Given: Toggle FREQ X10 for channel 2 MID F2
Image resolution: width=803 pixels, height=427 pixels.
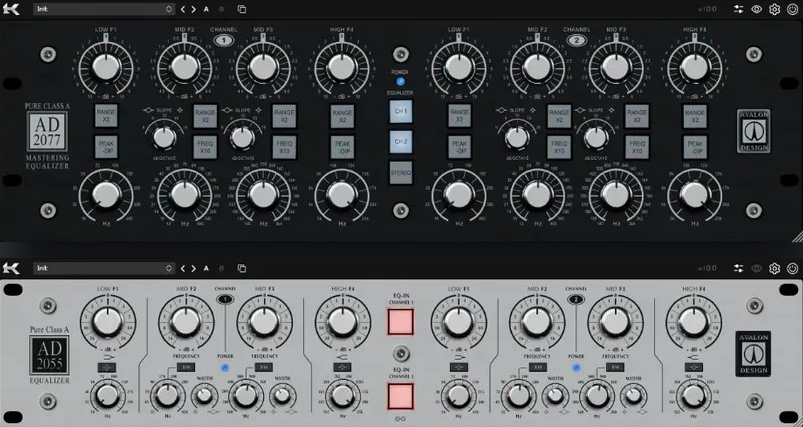Looking at the screenshot, I should (559, 147).
